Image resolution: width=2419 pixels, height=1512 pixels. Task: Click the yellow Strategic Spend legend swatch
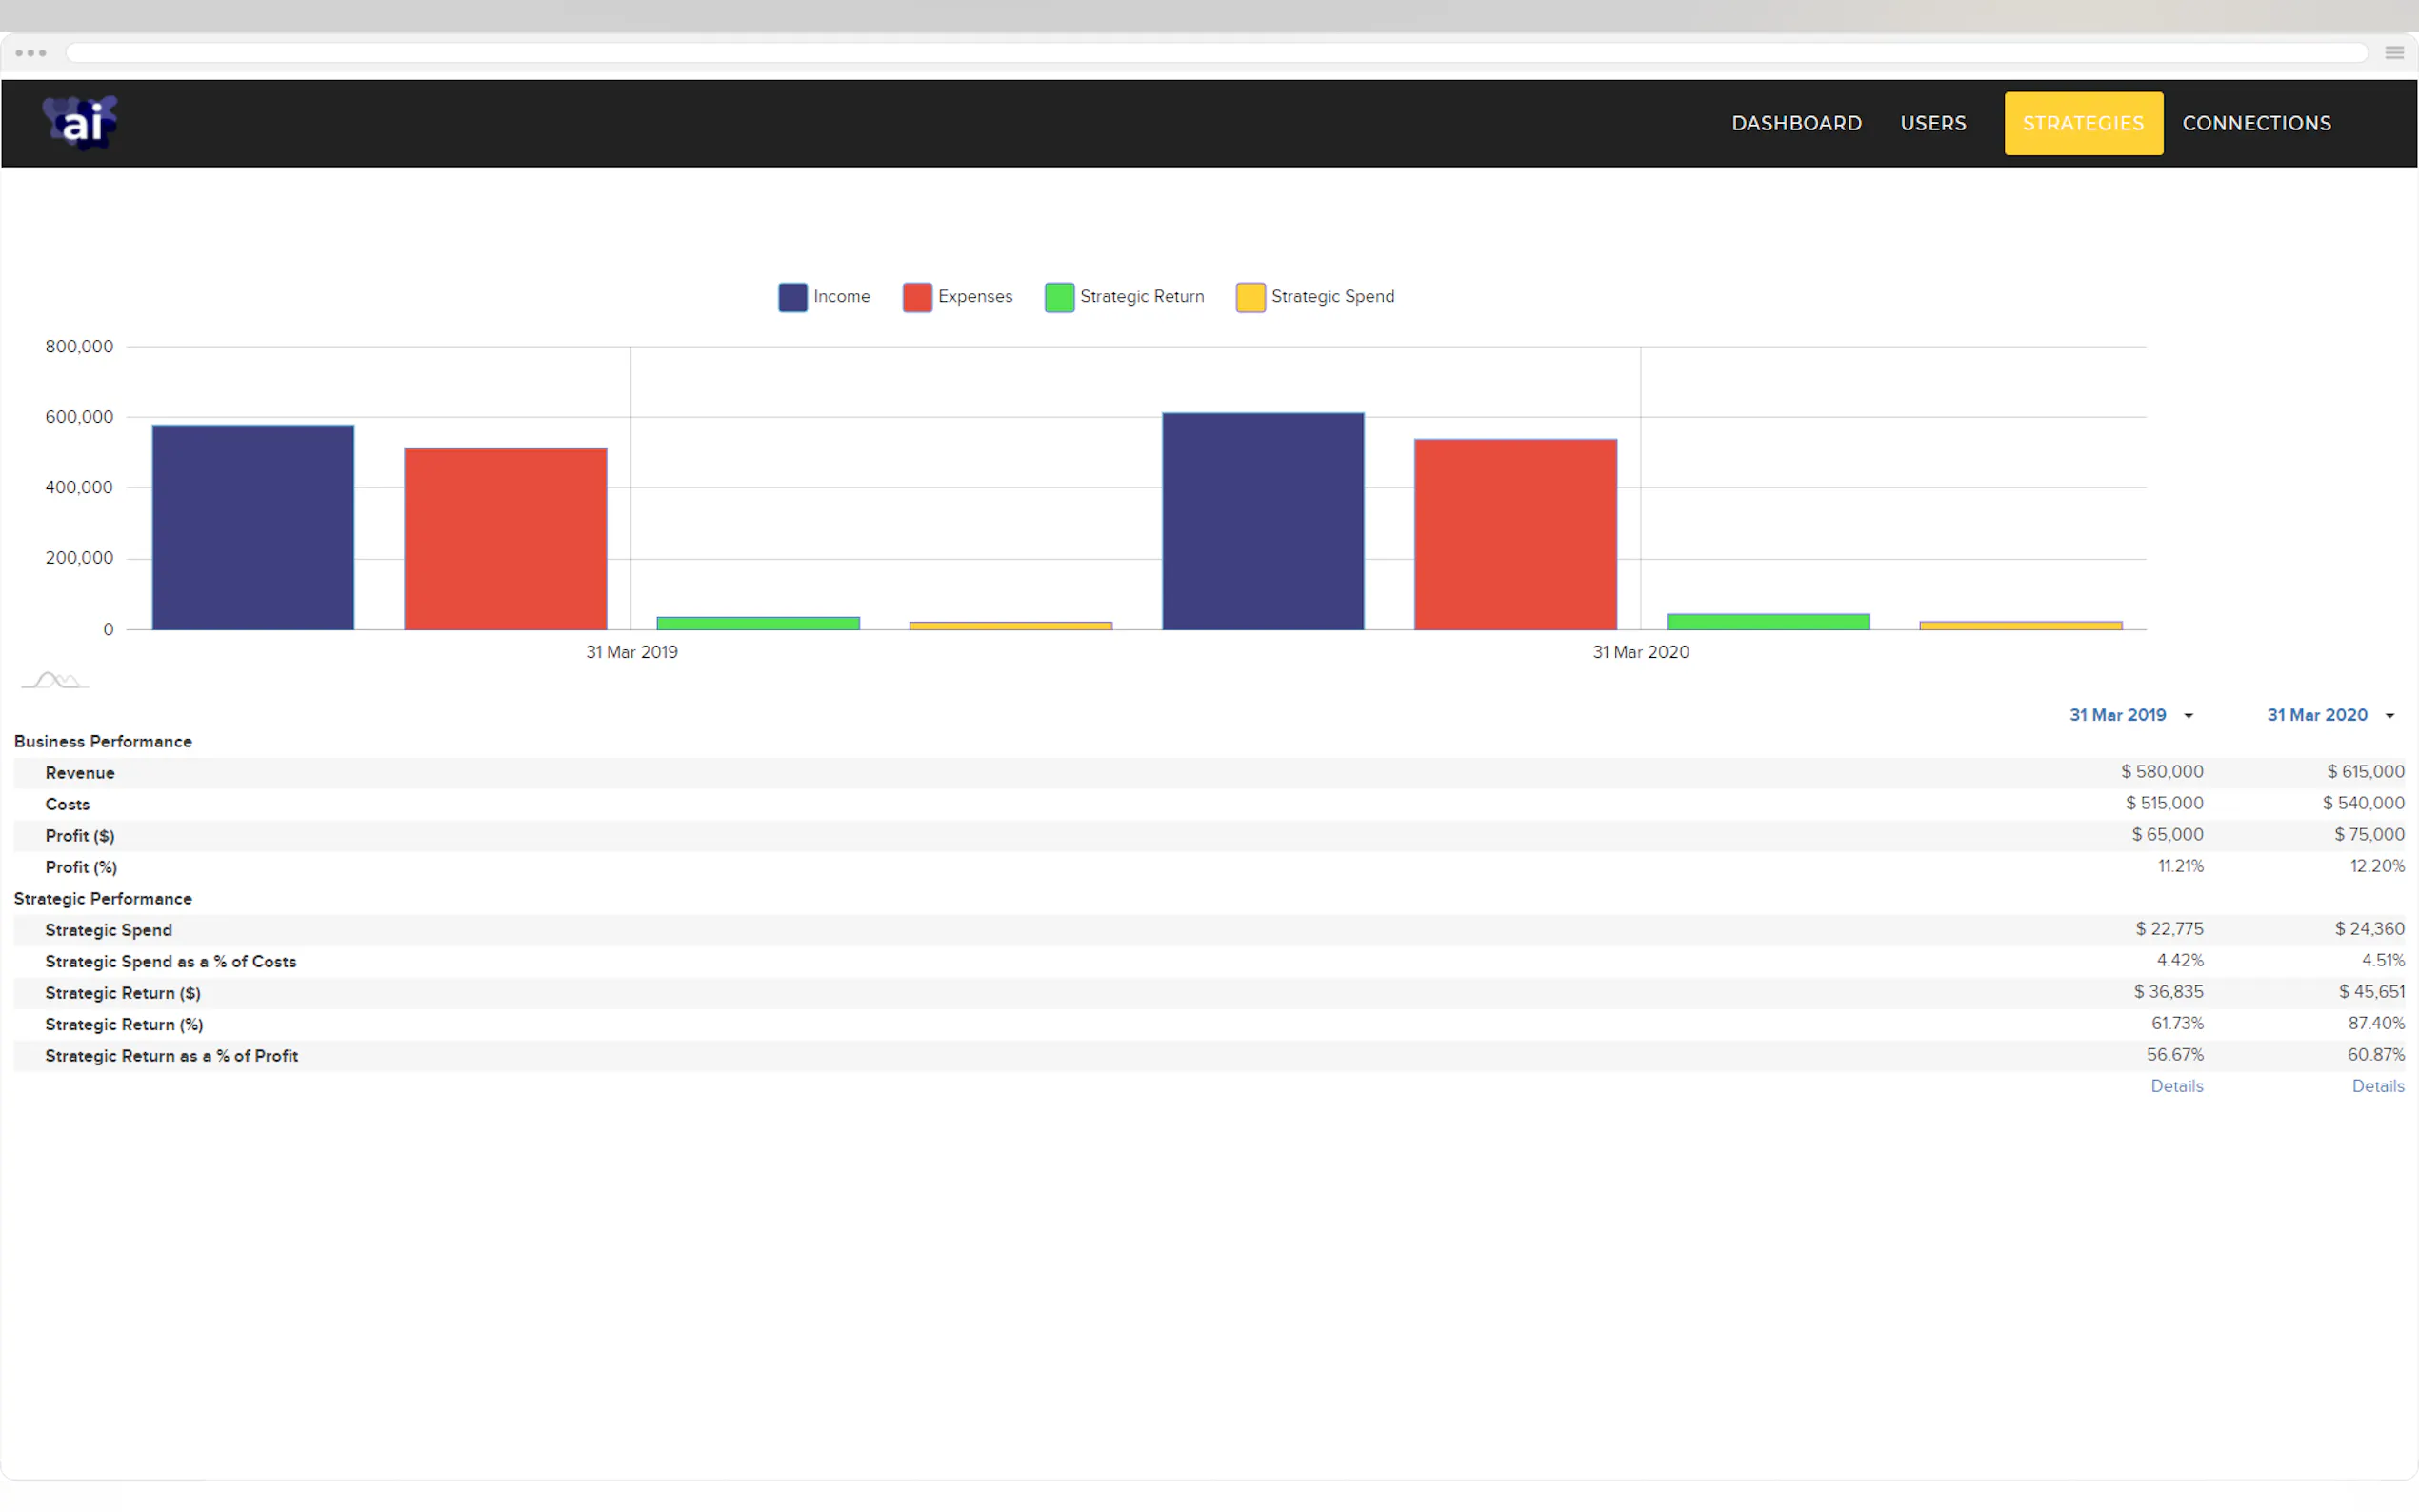tap(1250, 297)
